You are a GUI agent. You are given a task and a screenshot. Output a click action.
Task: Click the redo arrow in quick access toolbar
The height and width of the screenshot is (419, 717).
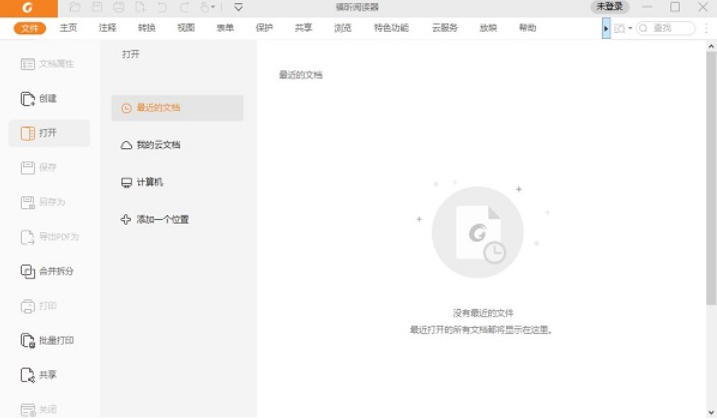tap(184, 7)
